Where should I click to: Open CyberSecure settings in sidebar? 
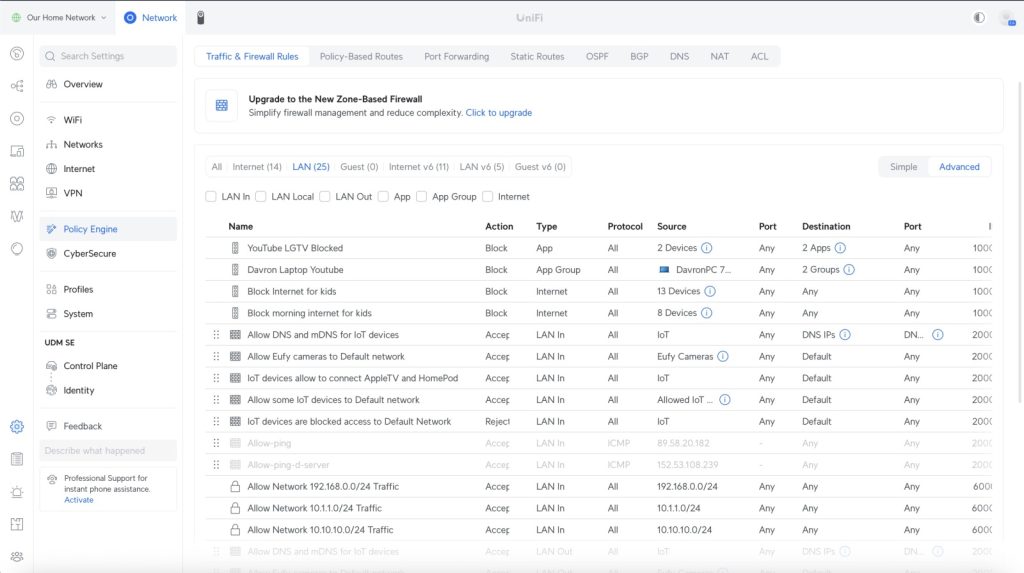coord(108,254)
